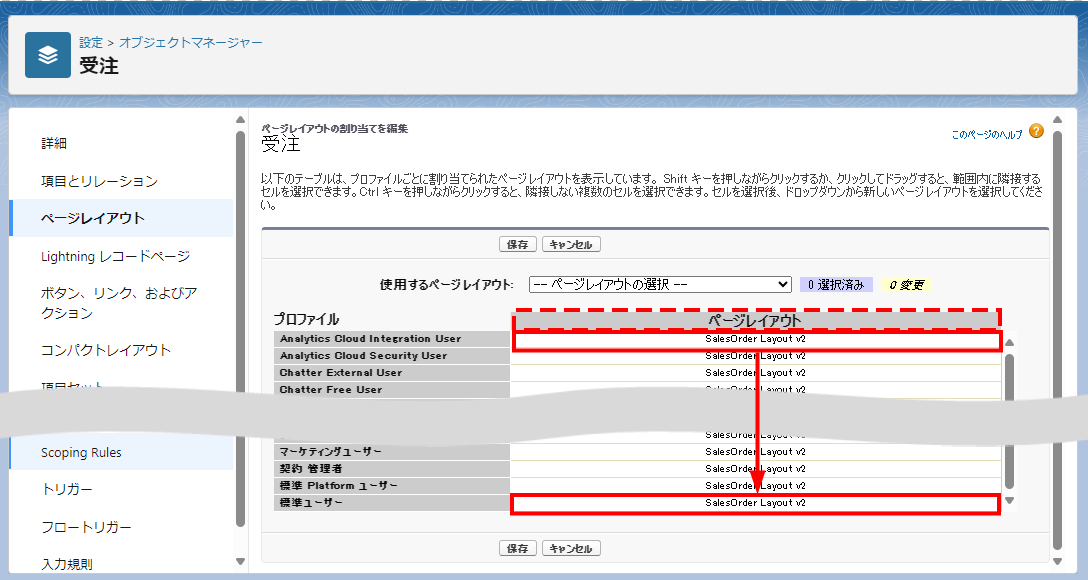
Task: Select layout cell for Chatter Free User
Action: [755, 390]
